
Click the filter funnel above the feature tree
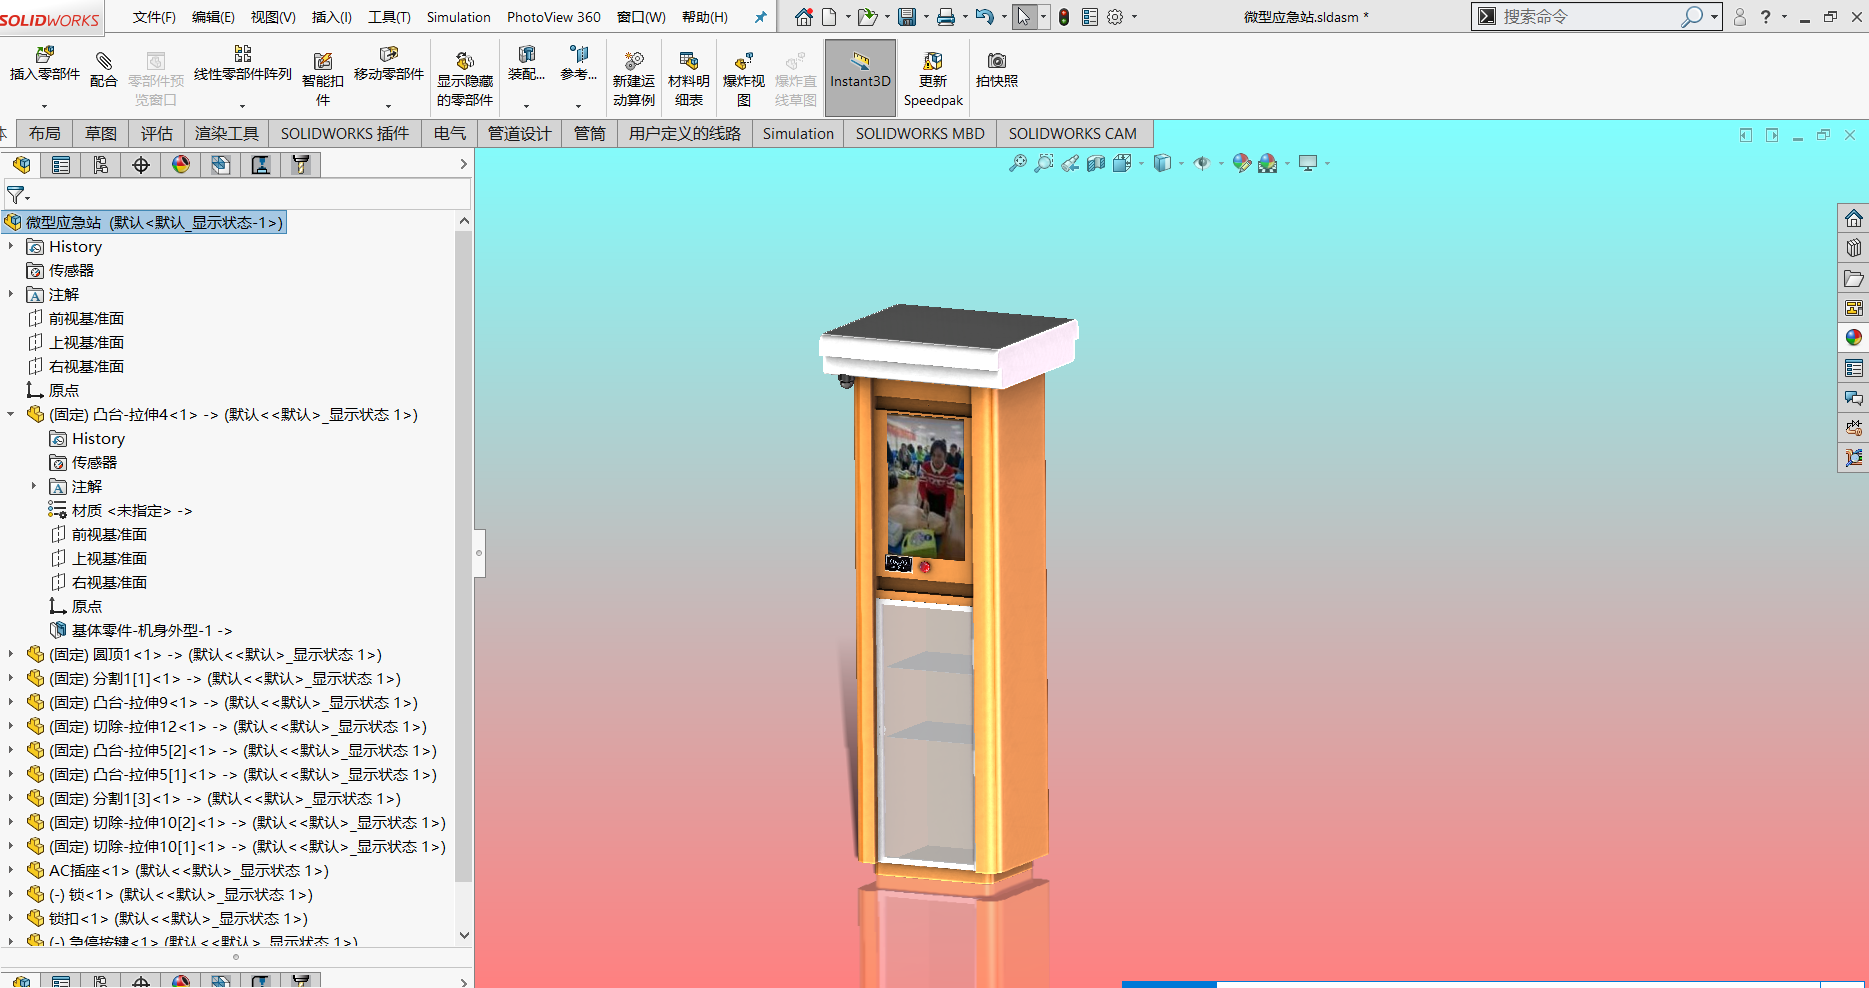point(16,195)
